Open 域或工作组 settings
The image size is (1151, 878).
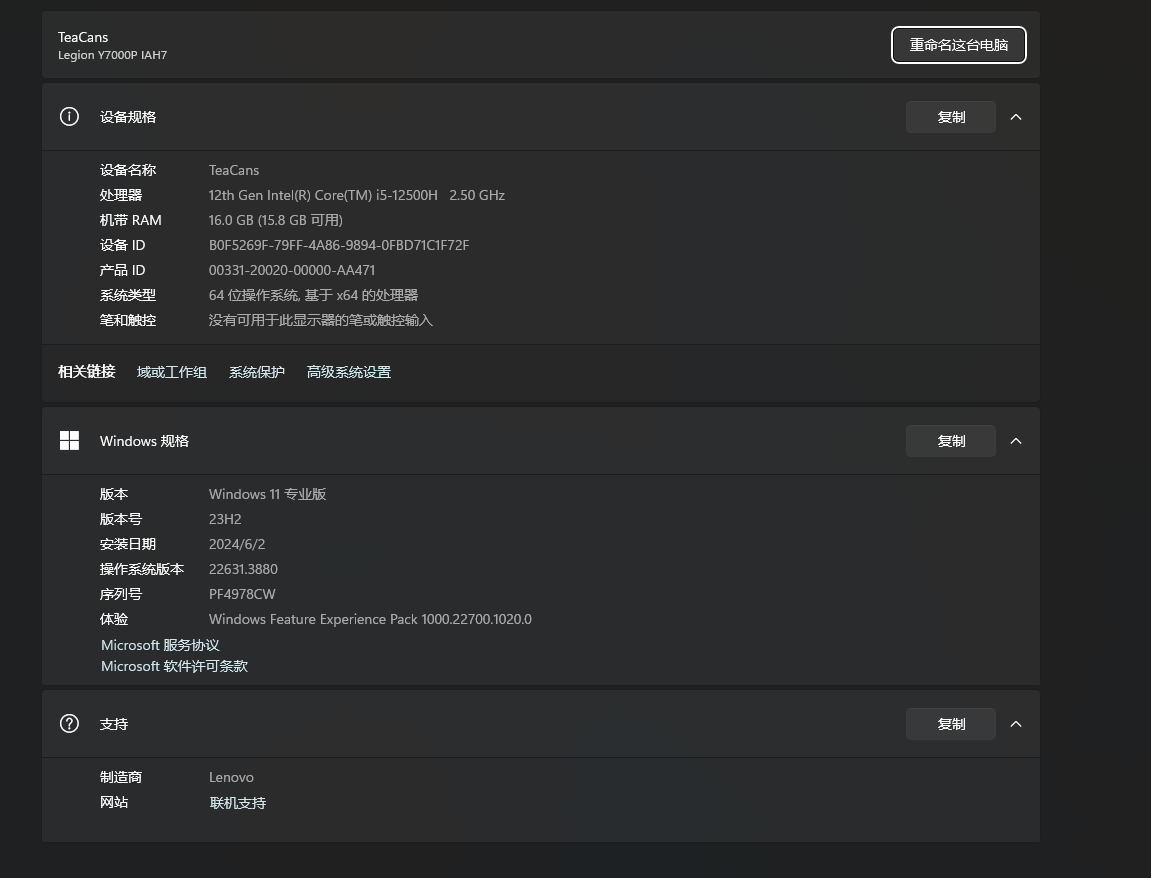pyautogui.click(x=171, y=371)
